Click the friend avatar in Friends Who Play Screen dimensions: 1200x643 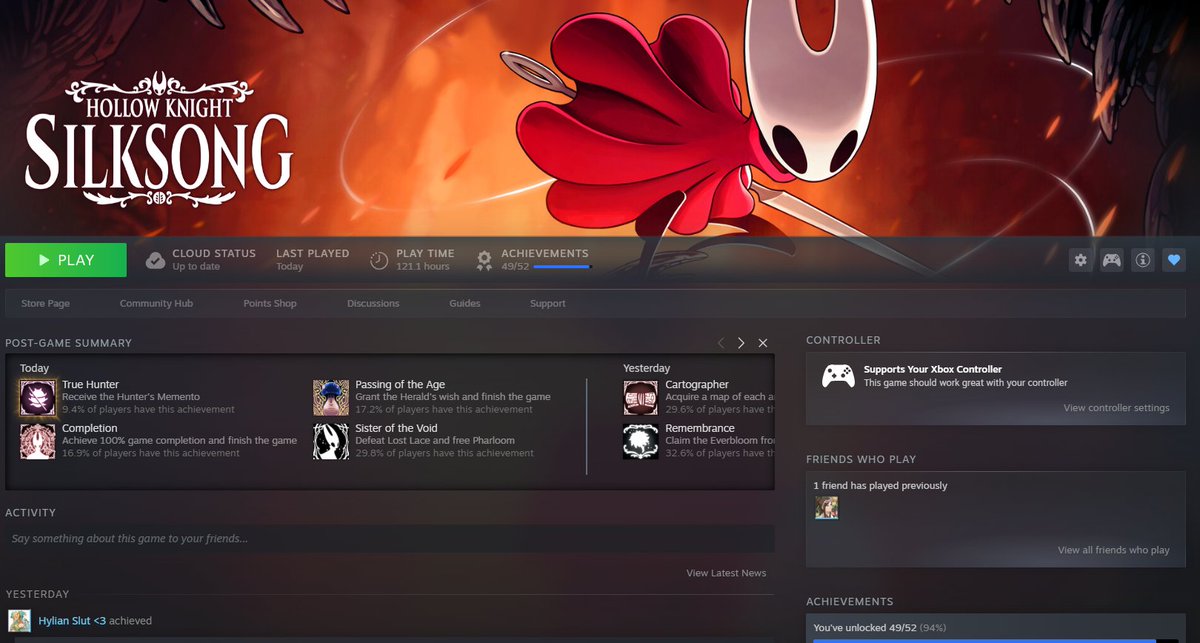tap(826, 508)
